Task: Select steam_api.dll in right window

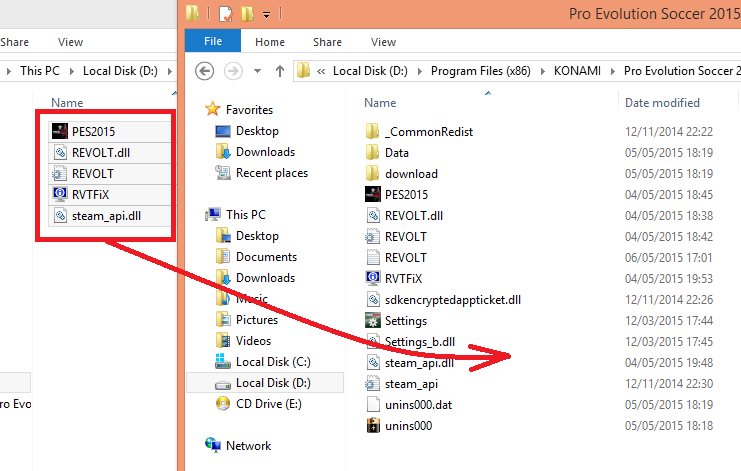Action: (x=409, y=363)
